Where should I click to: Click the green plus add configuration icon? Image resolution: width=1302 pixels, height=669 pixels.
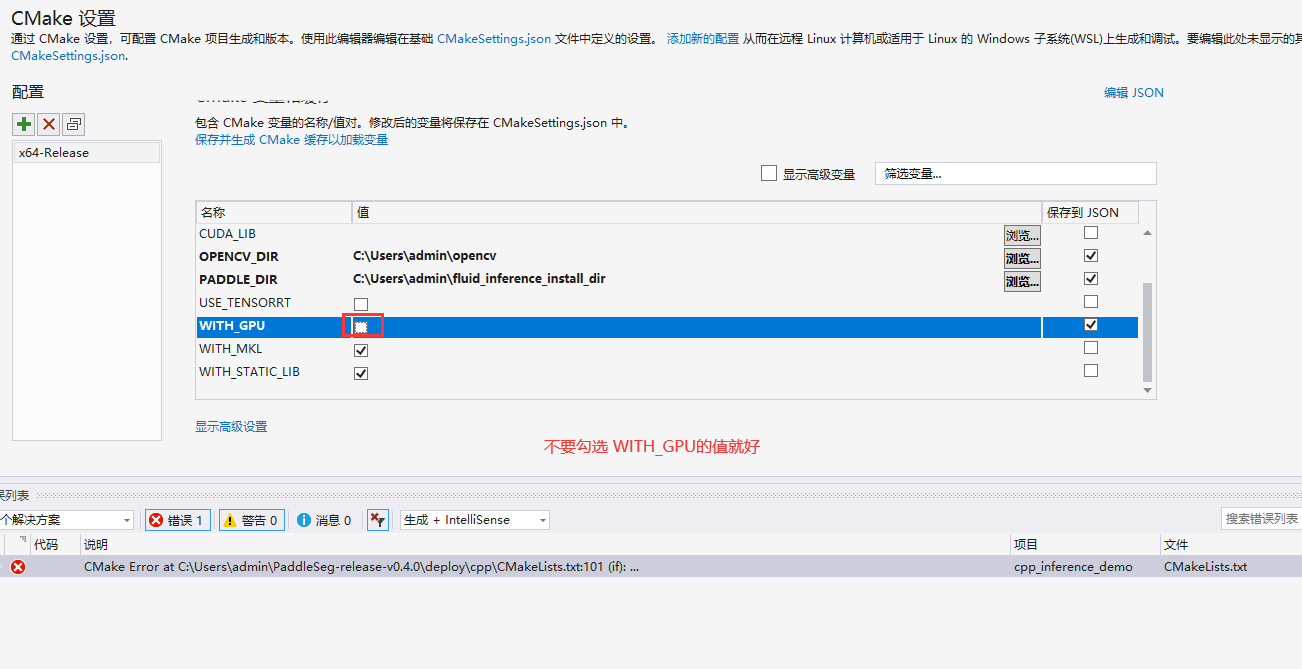(x=23, y=124)
